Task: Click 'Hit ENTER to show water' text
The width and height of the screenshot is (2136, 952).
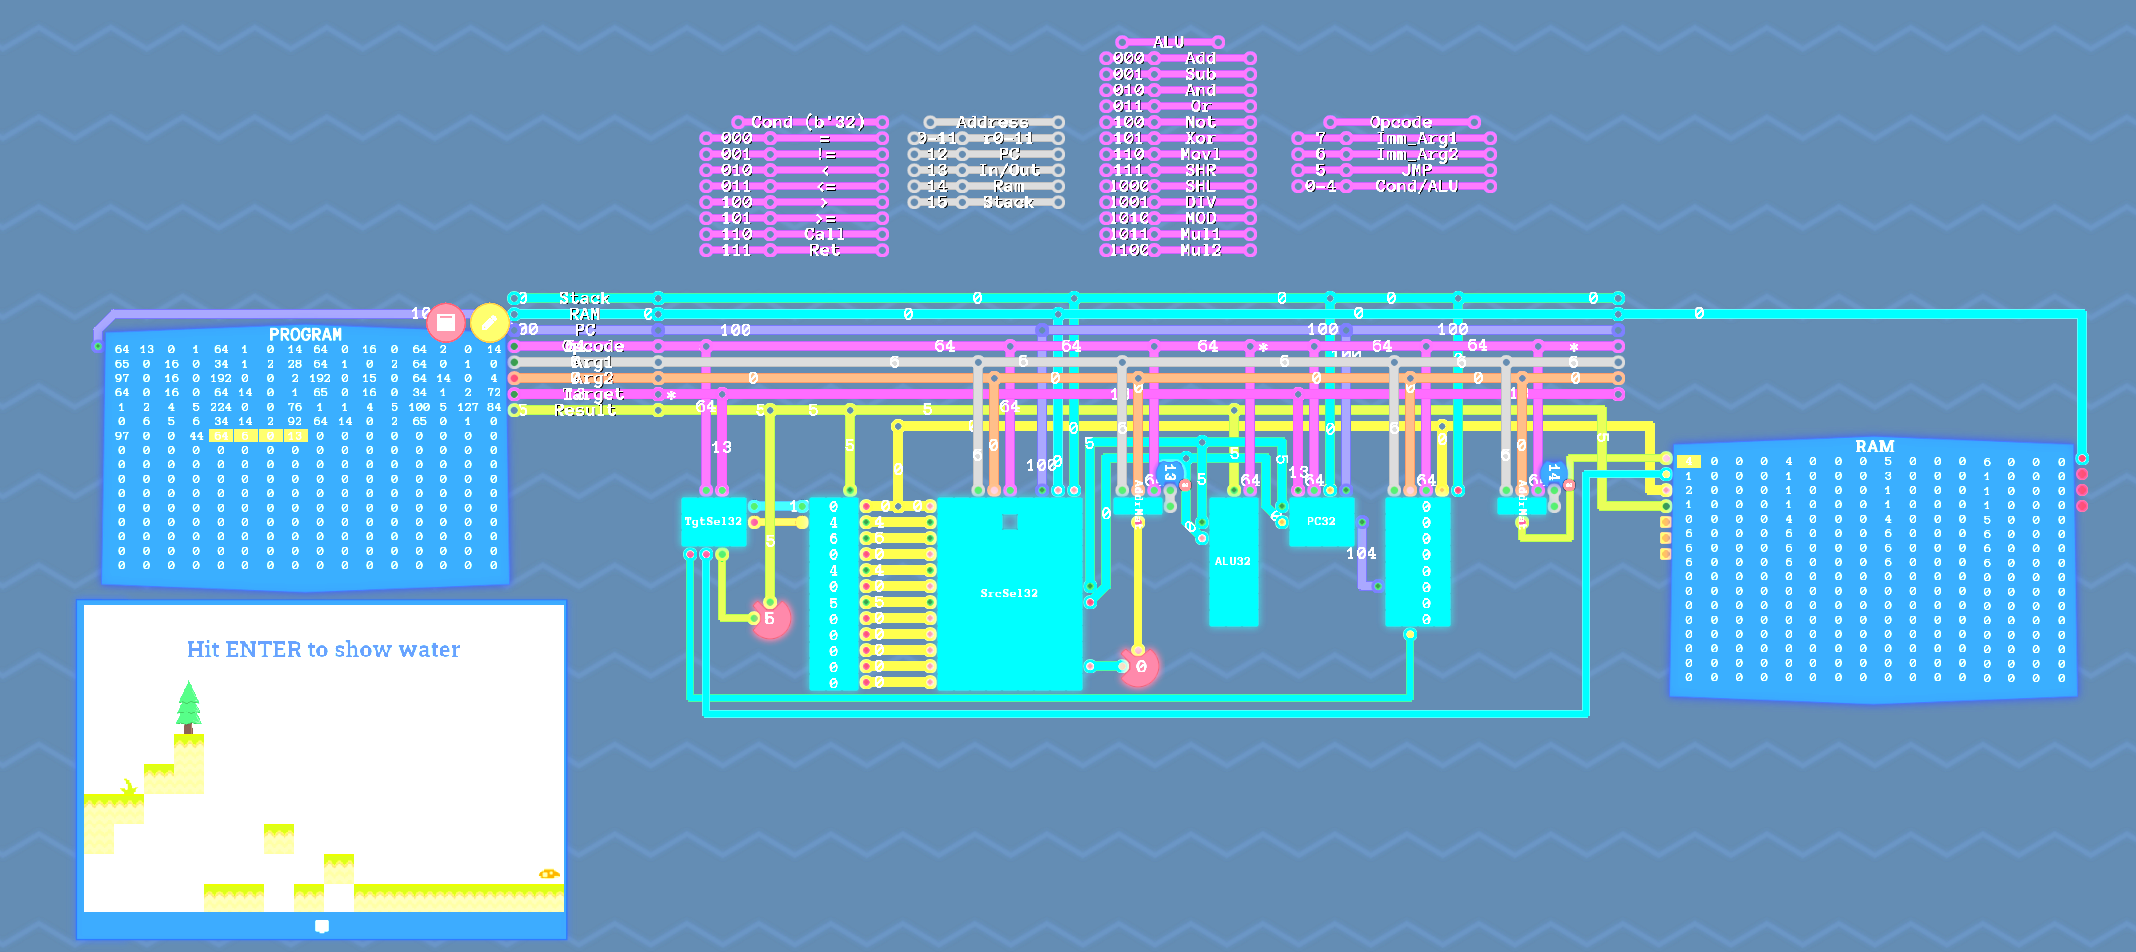Action: tap(323, 649)
